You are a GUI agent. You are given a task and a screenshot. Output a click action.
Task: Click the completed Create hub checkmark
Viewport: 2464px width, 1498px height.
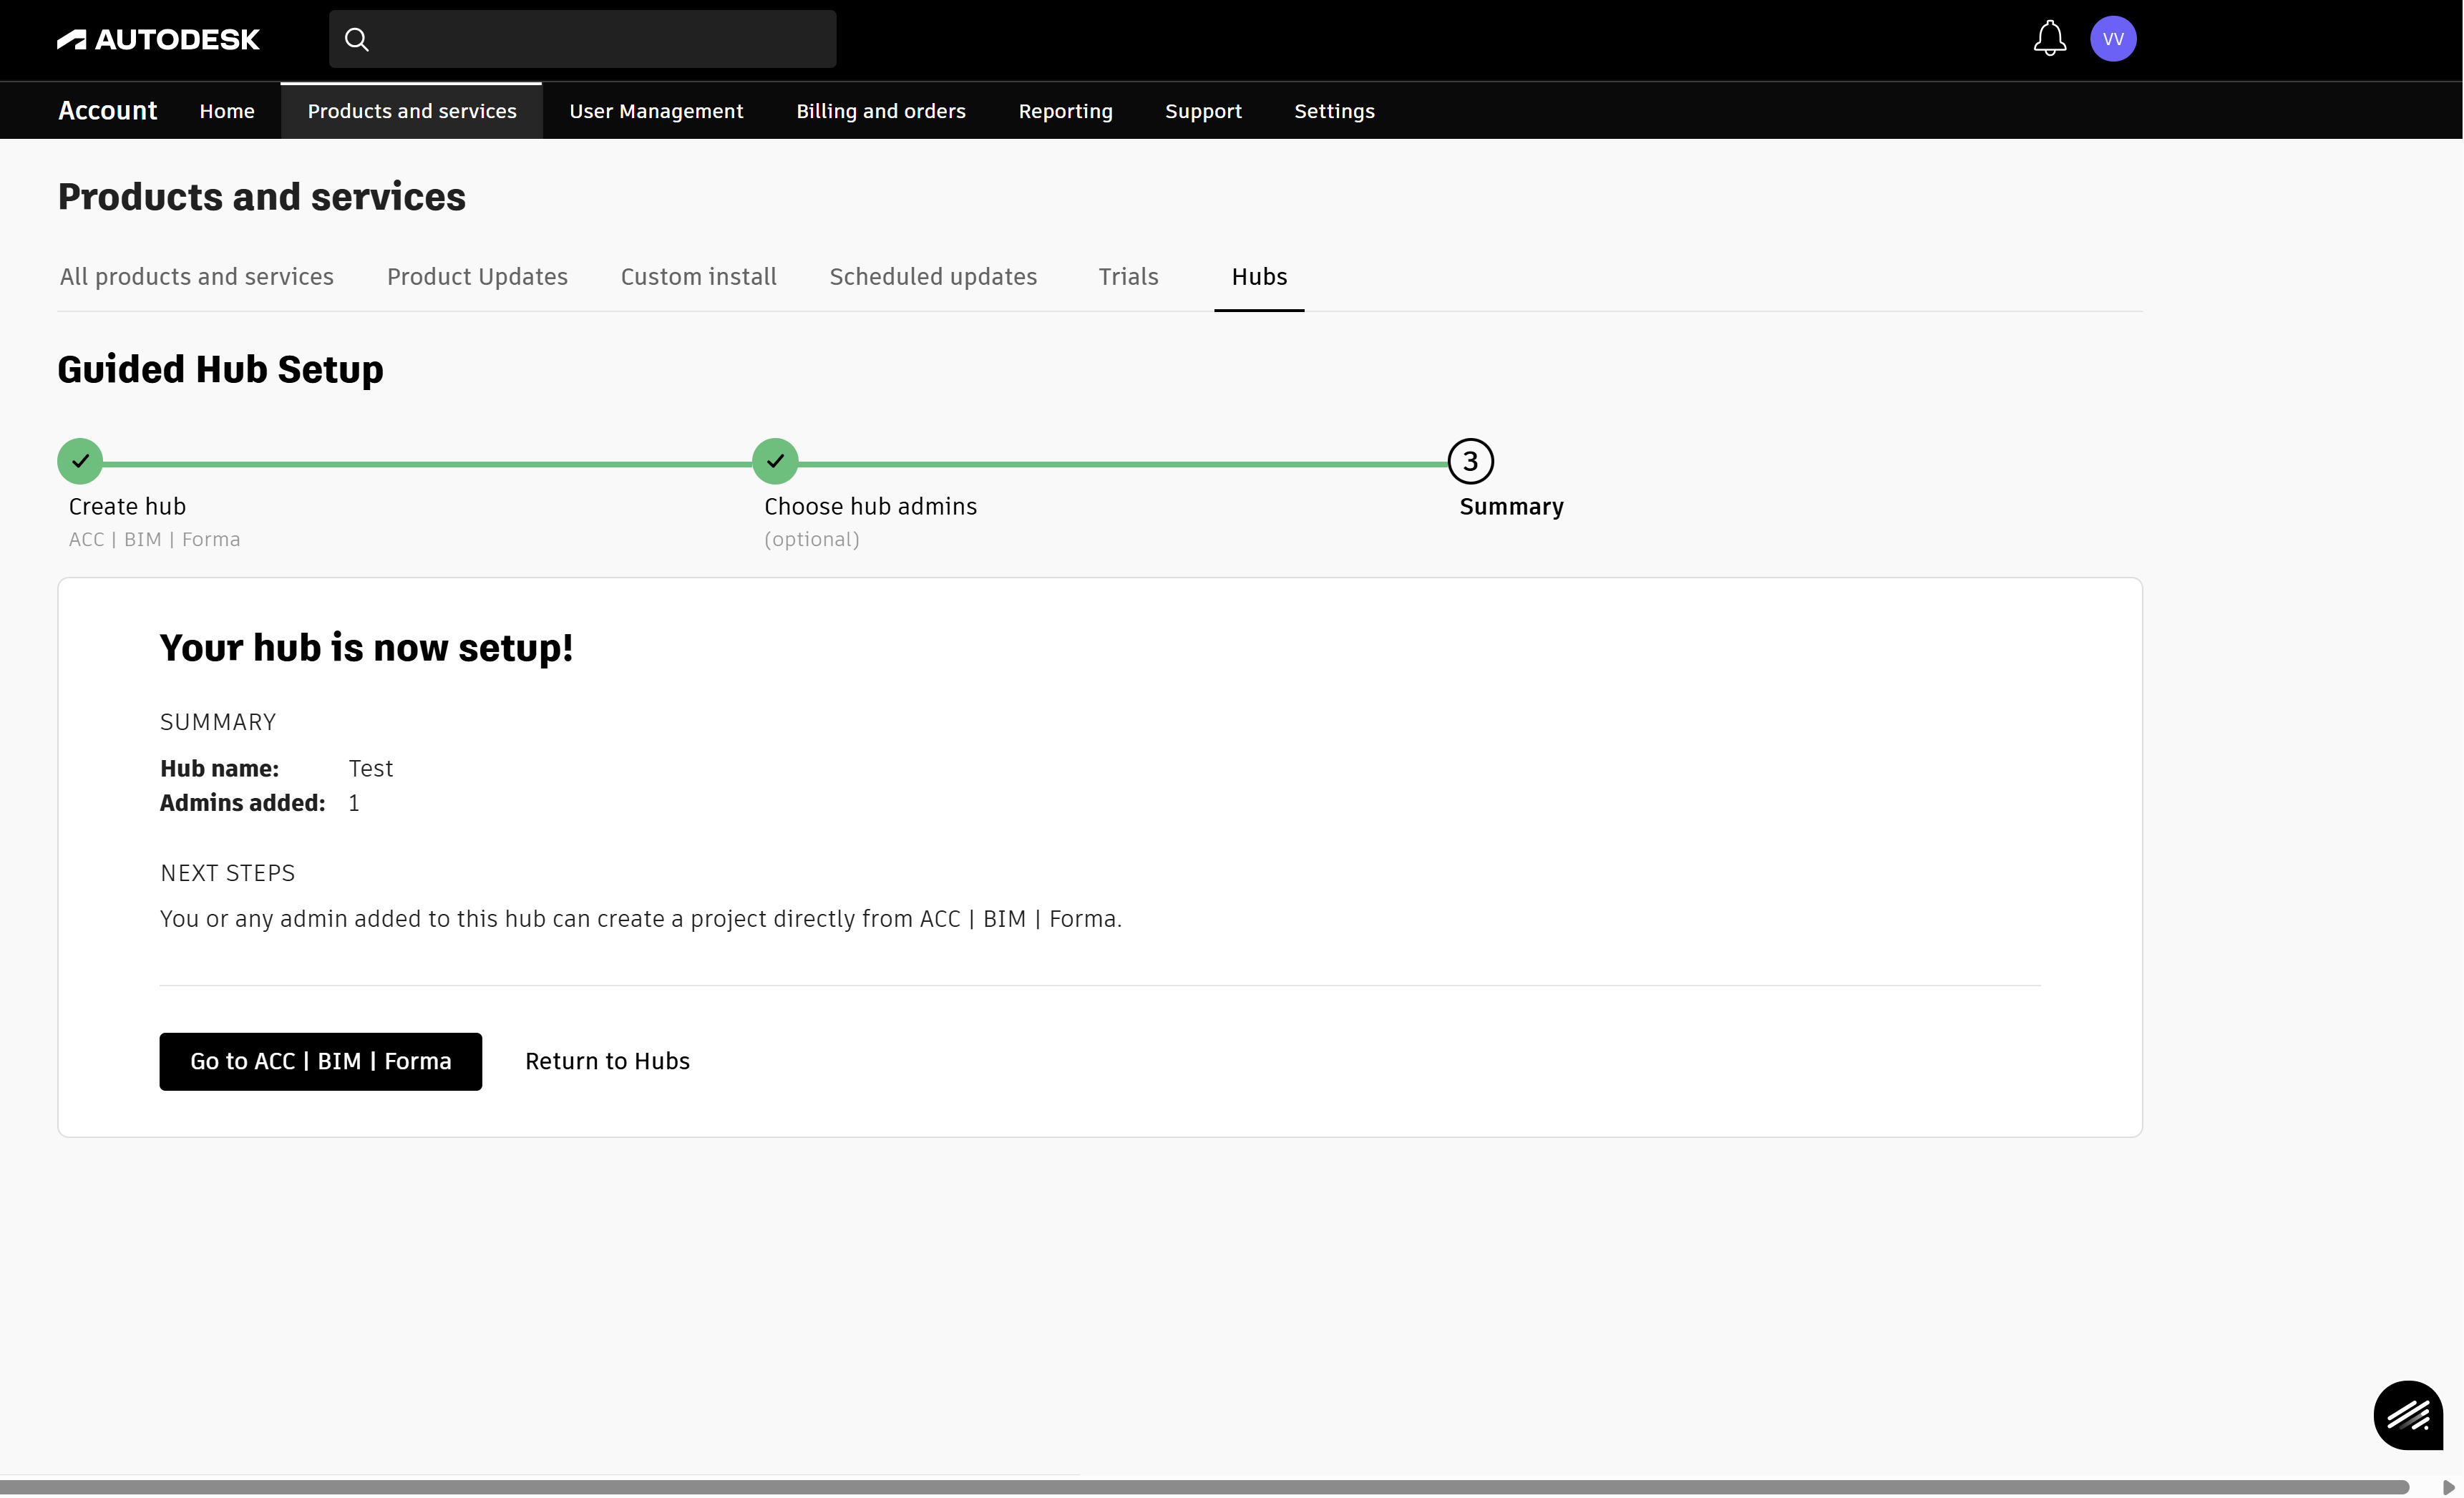[x=80, y=461]
